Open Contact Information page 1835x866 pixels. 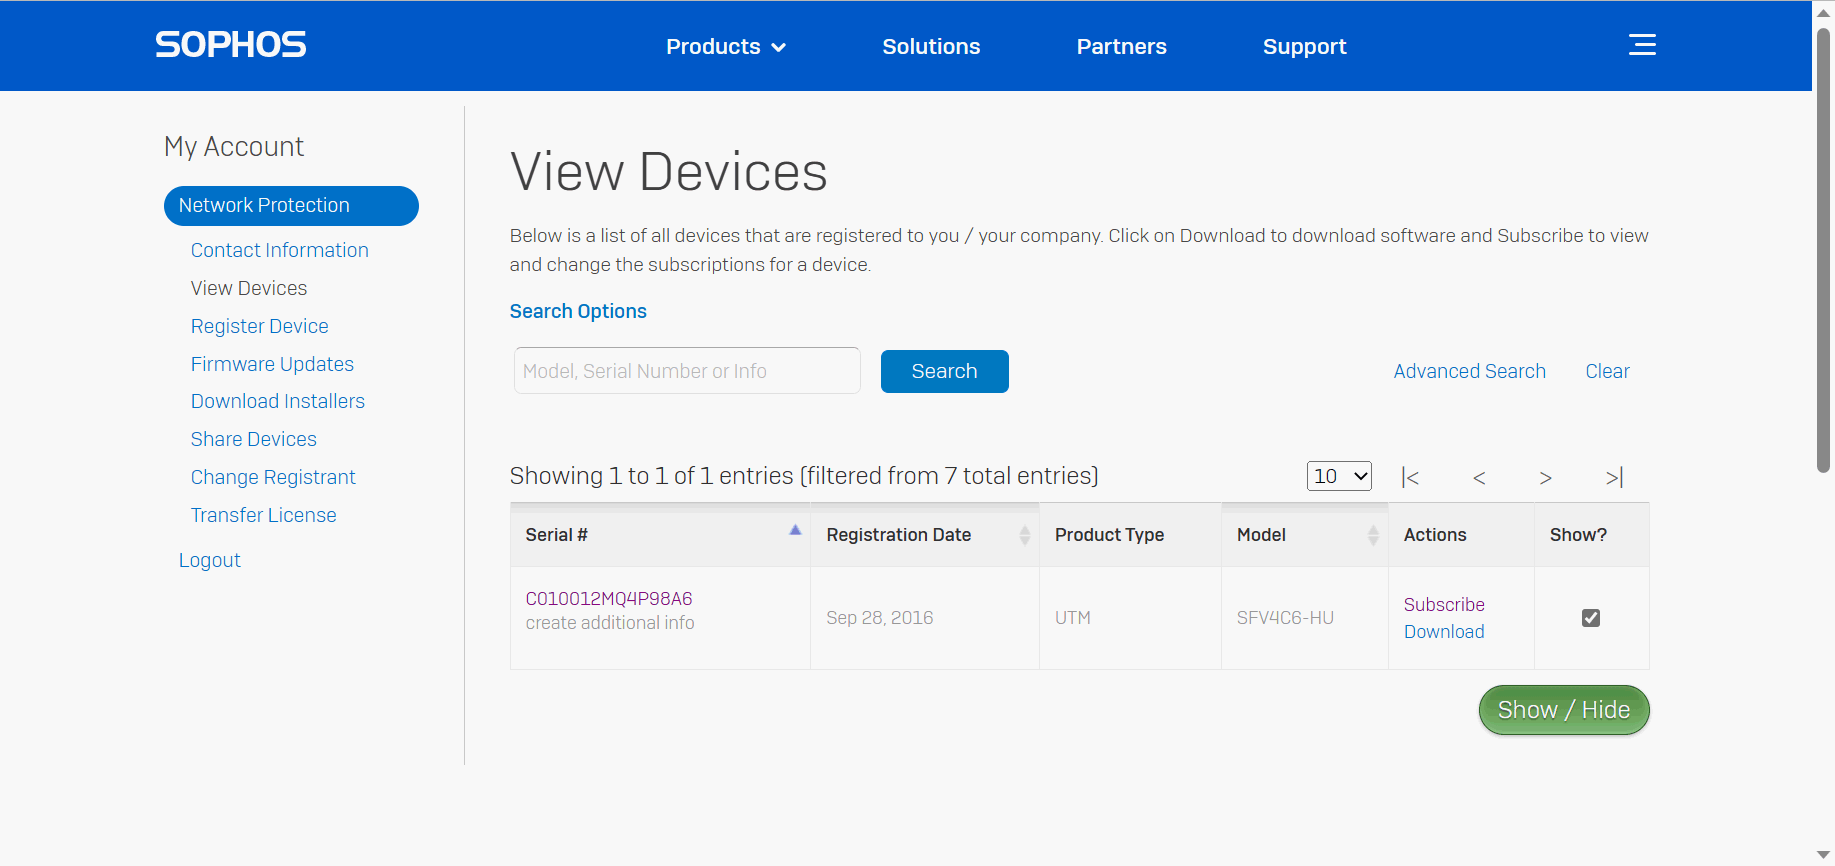tap(280, 250)
